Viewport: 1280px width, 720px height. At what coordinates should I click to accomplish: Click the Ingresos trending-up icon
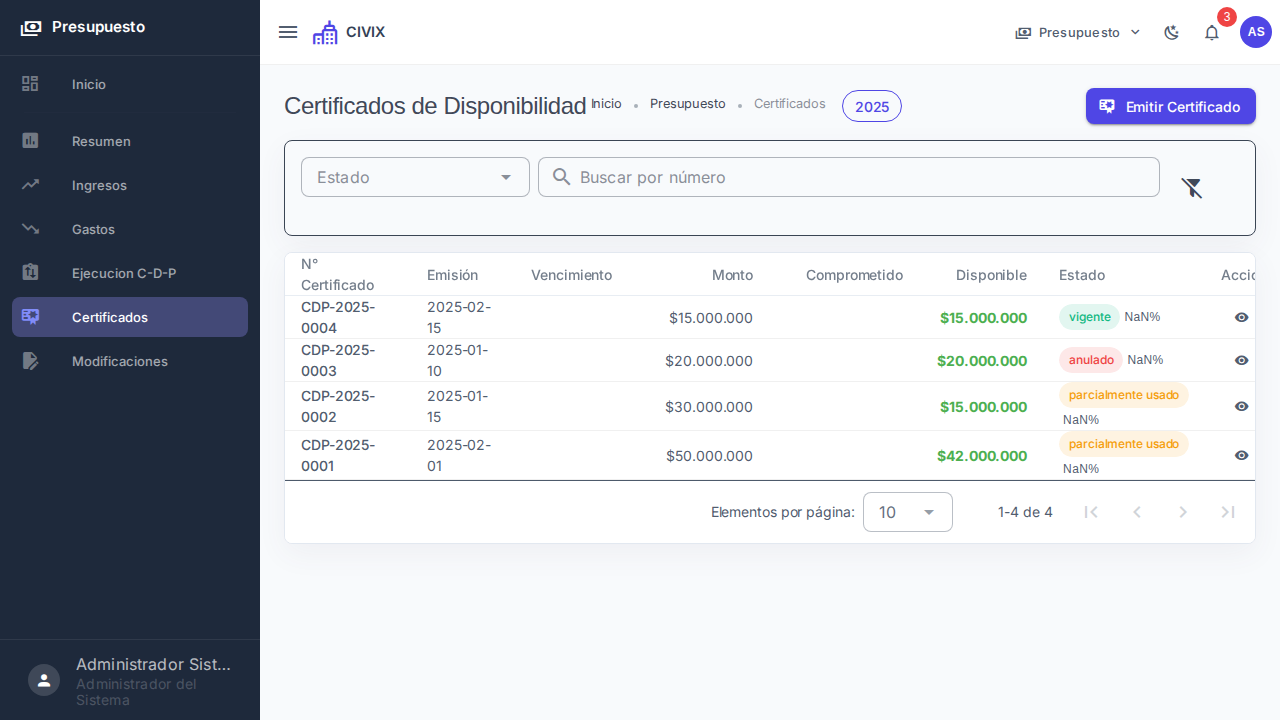(x=30, y=185)
